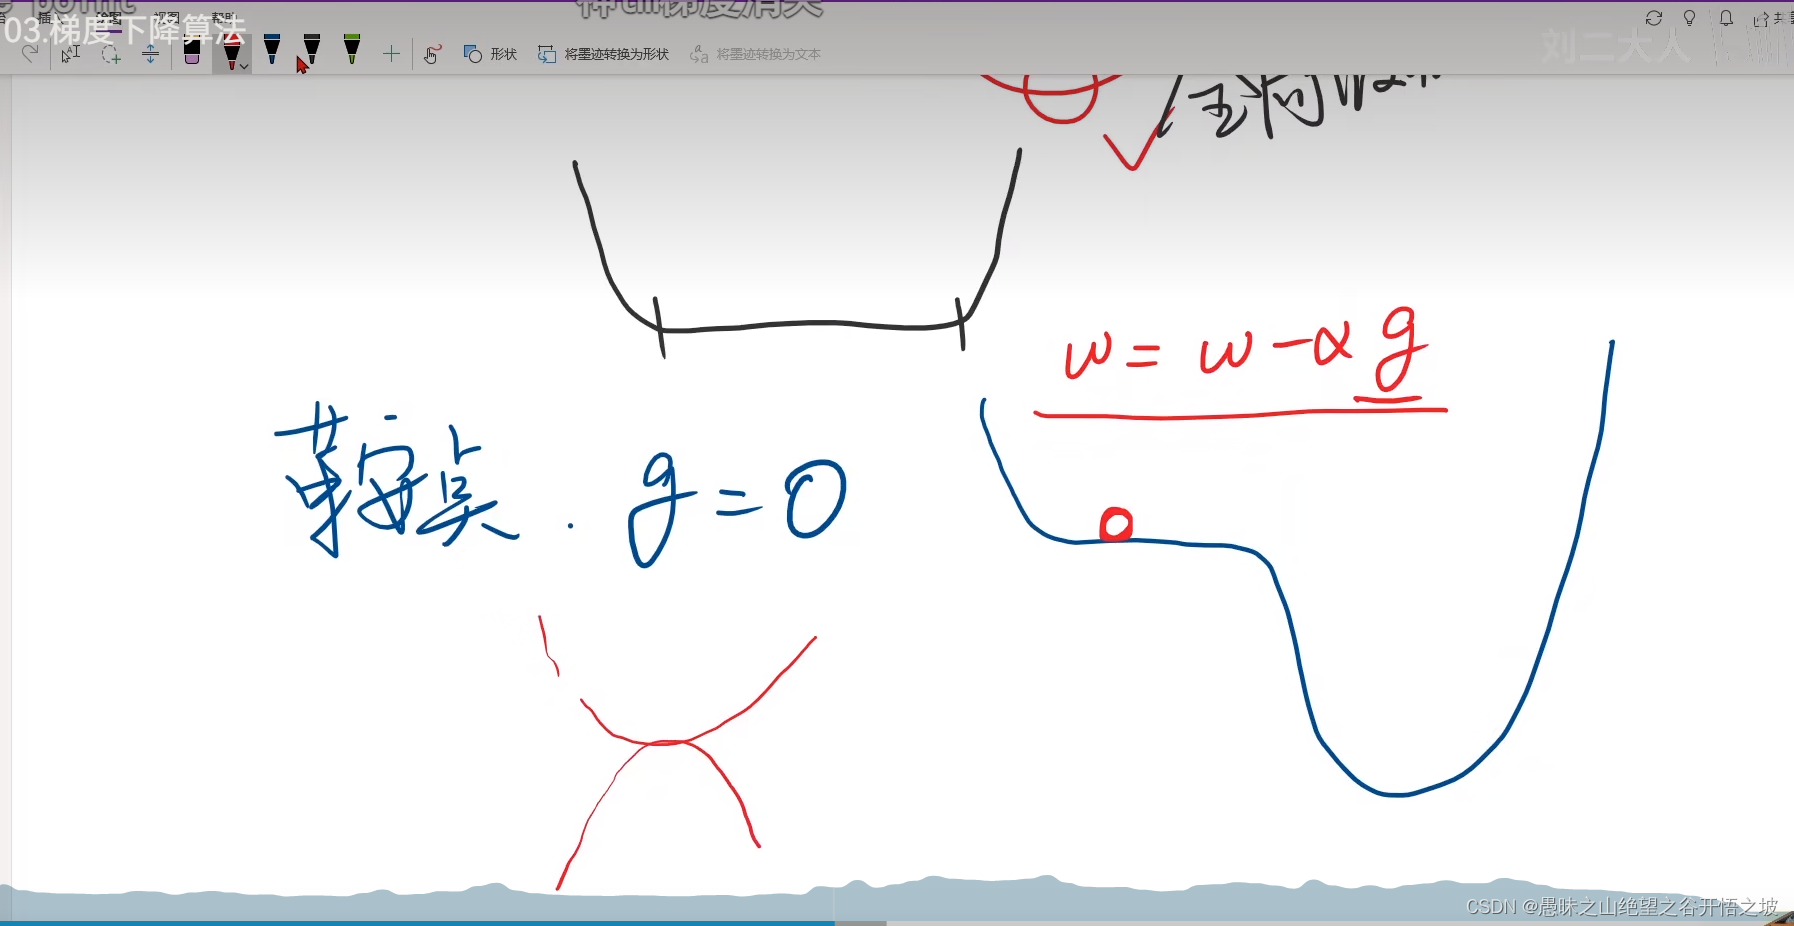Open the 帮助 help tab
Screen dimensions: 1794x926
coord(224,18)
